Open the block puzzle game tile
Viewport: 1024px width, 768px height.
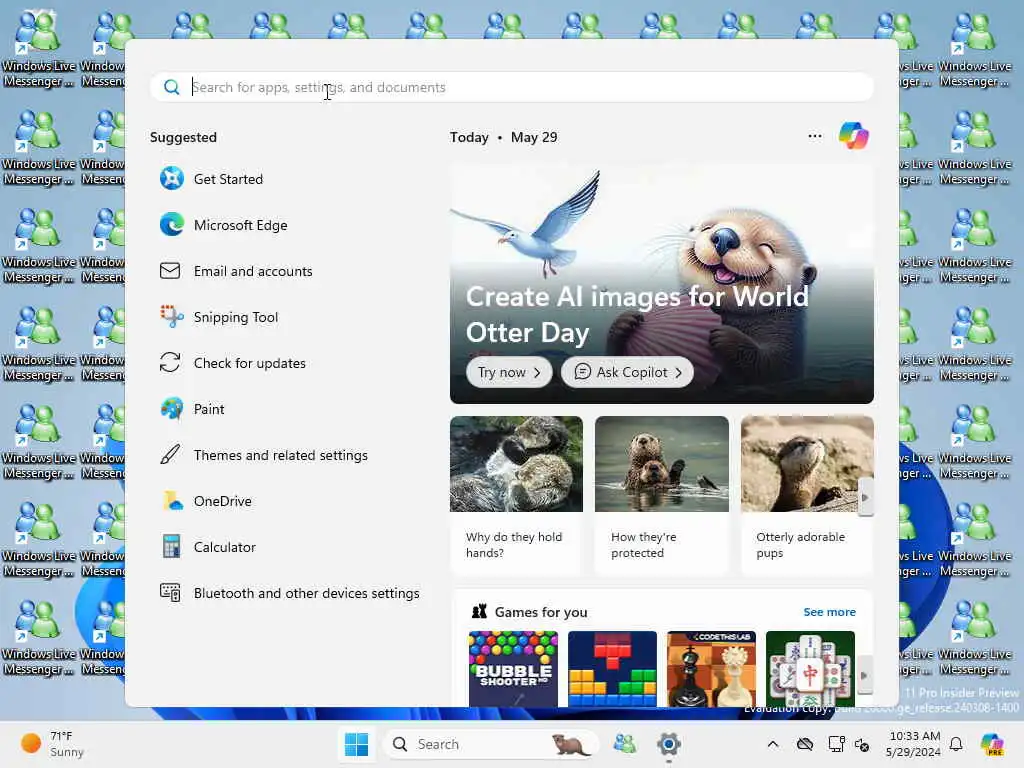[613, 669]
